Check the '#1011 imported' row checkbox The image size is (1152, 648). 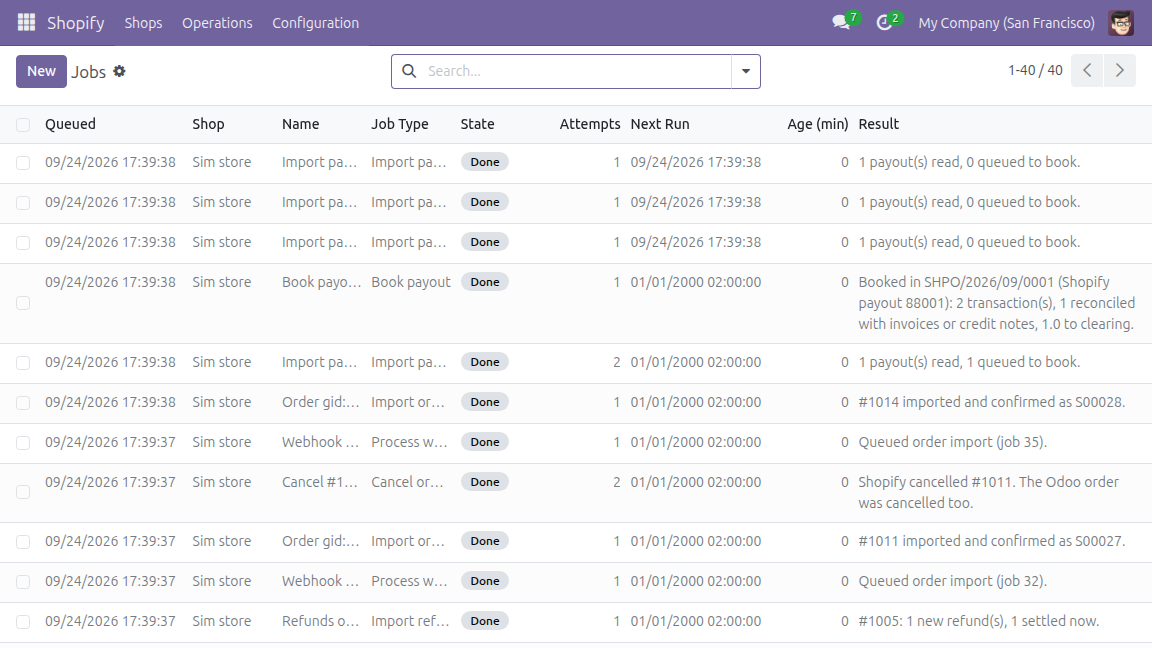click(x=24, y=542)
